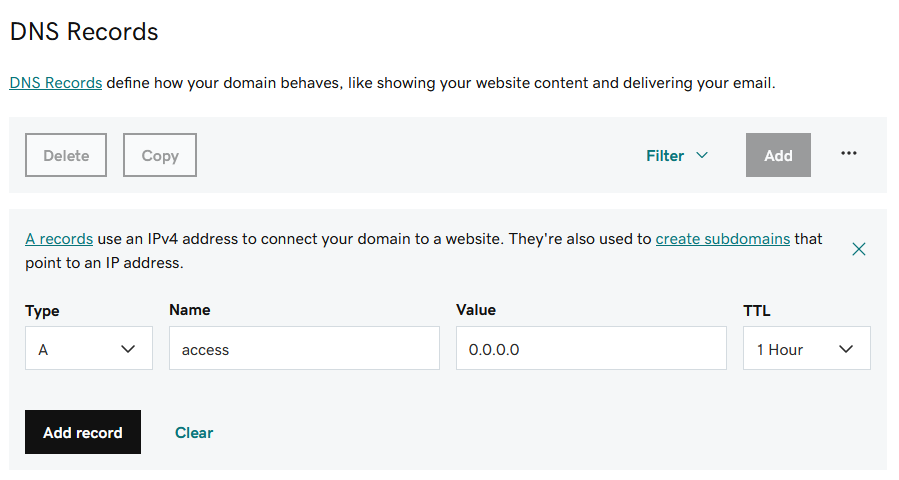Open the TTL dropdown showing 1 Hour
This screenshot has width=899, height=480.
[x=807, y=348]
